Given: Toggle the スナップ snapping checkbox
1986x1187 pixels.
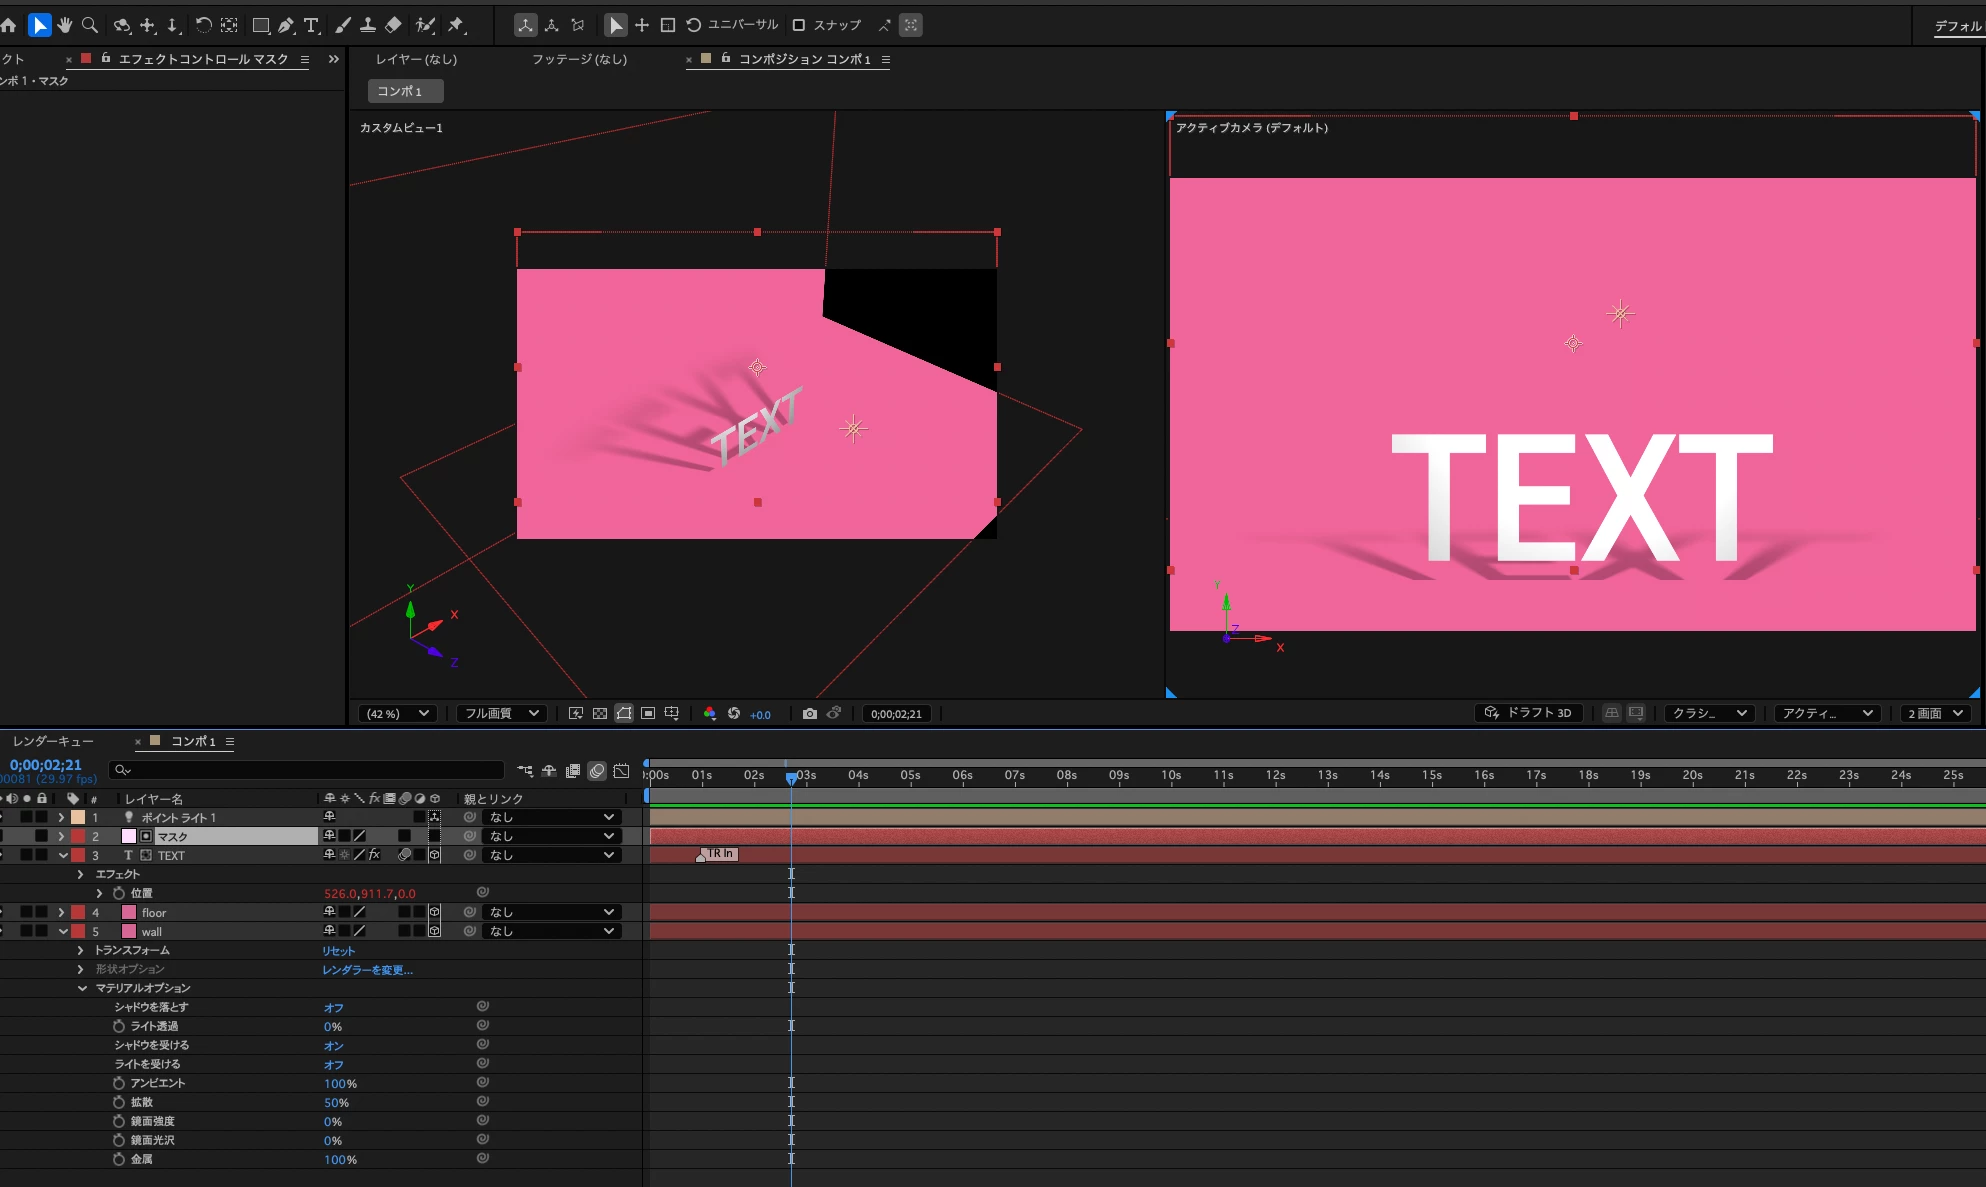Looking at the screenshot, I should [799, 25].
